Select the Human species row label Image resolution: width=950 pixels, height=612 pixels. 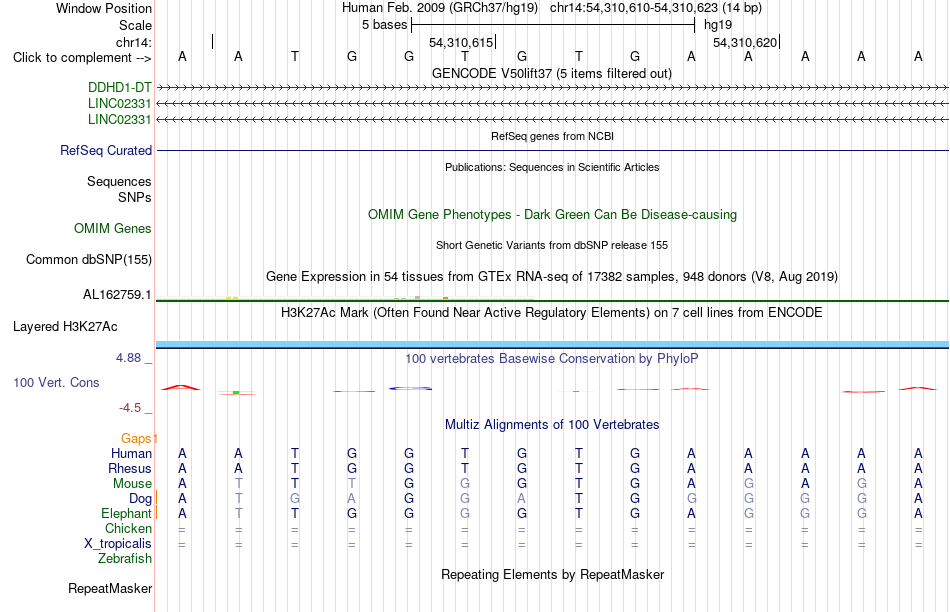click(131, 453)
